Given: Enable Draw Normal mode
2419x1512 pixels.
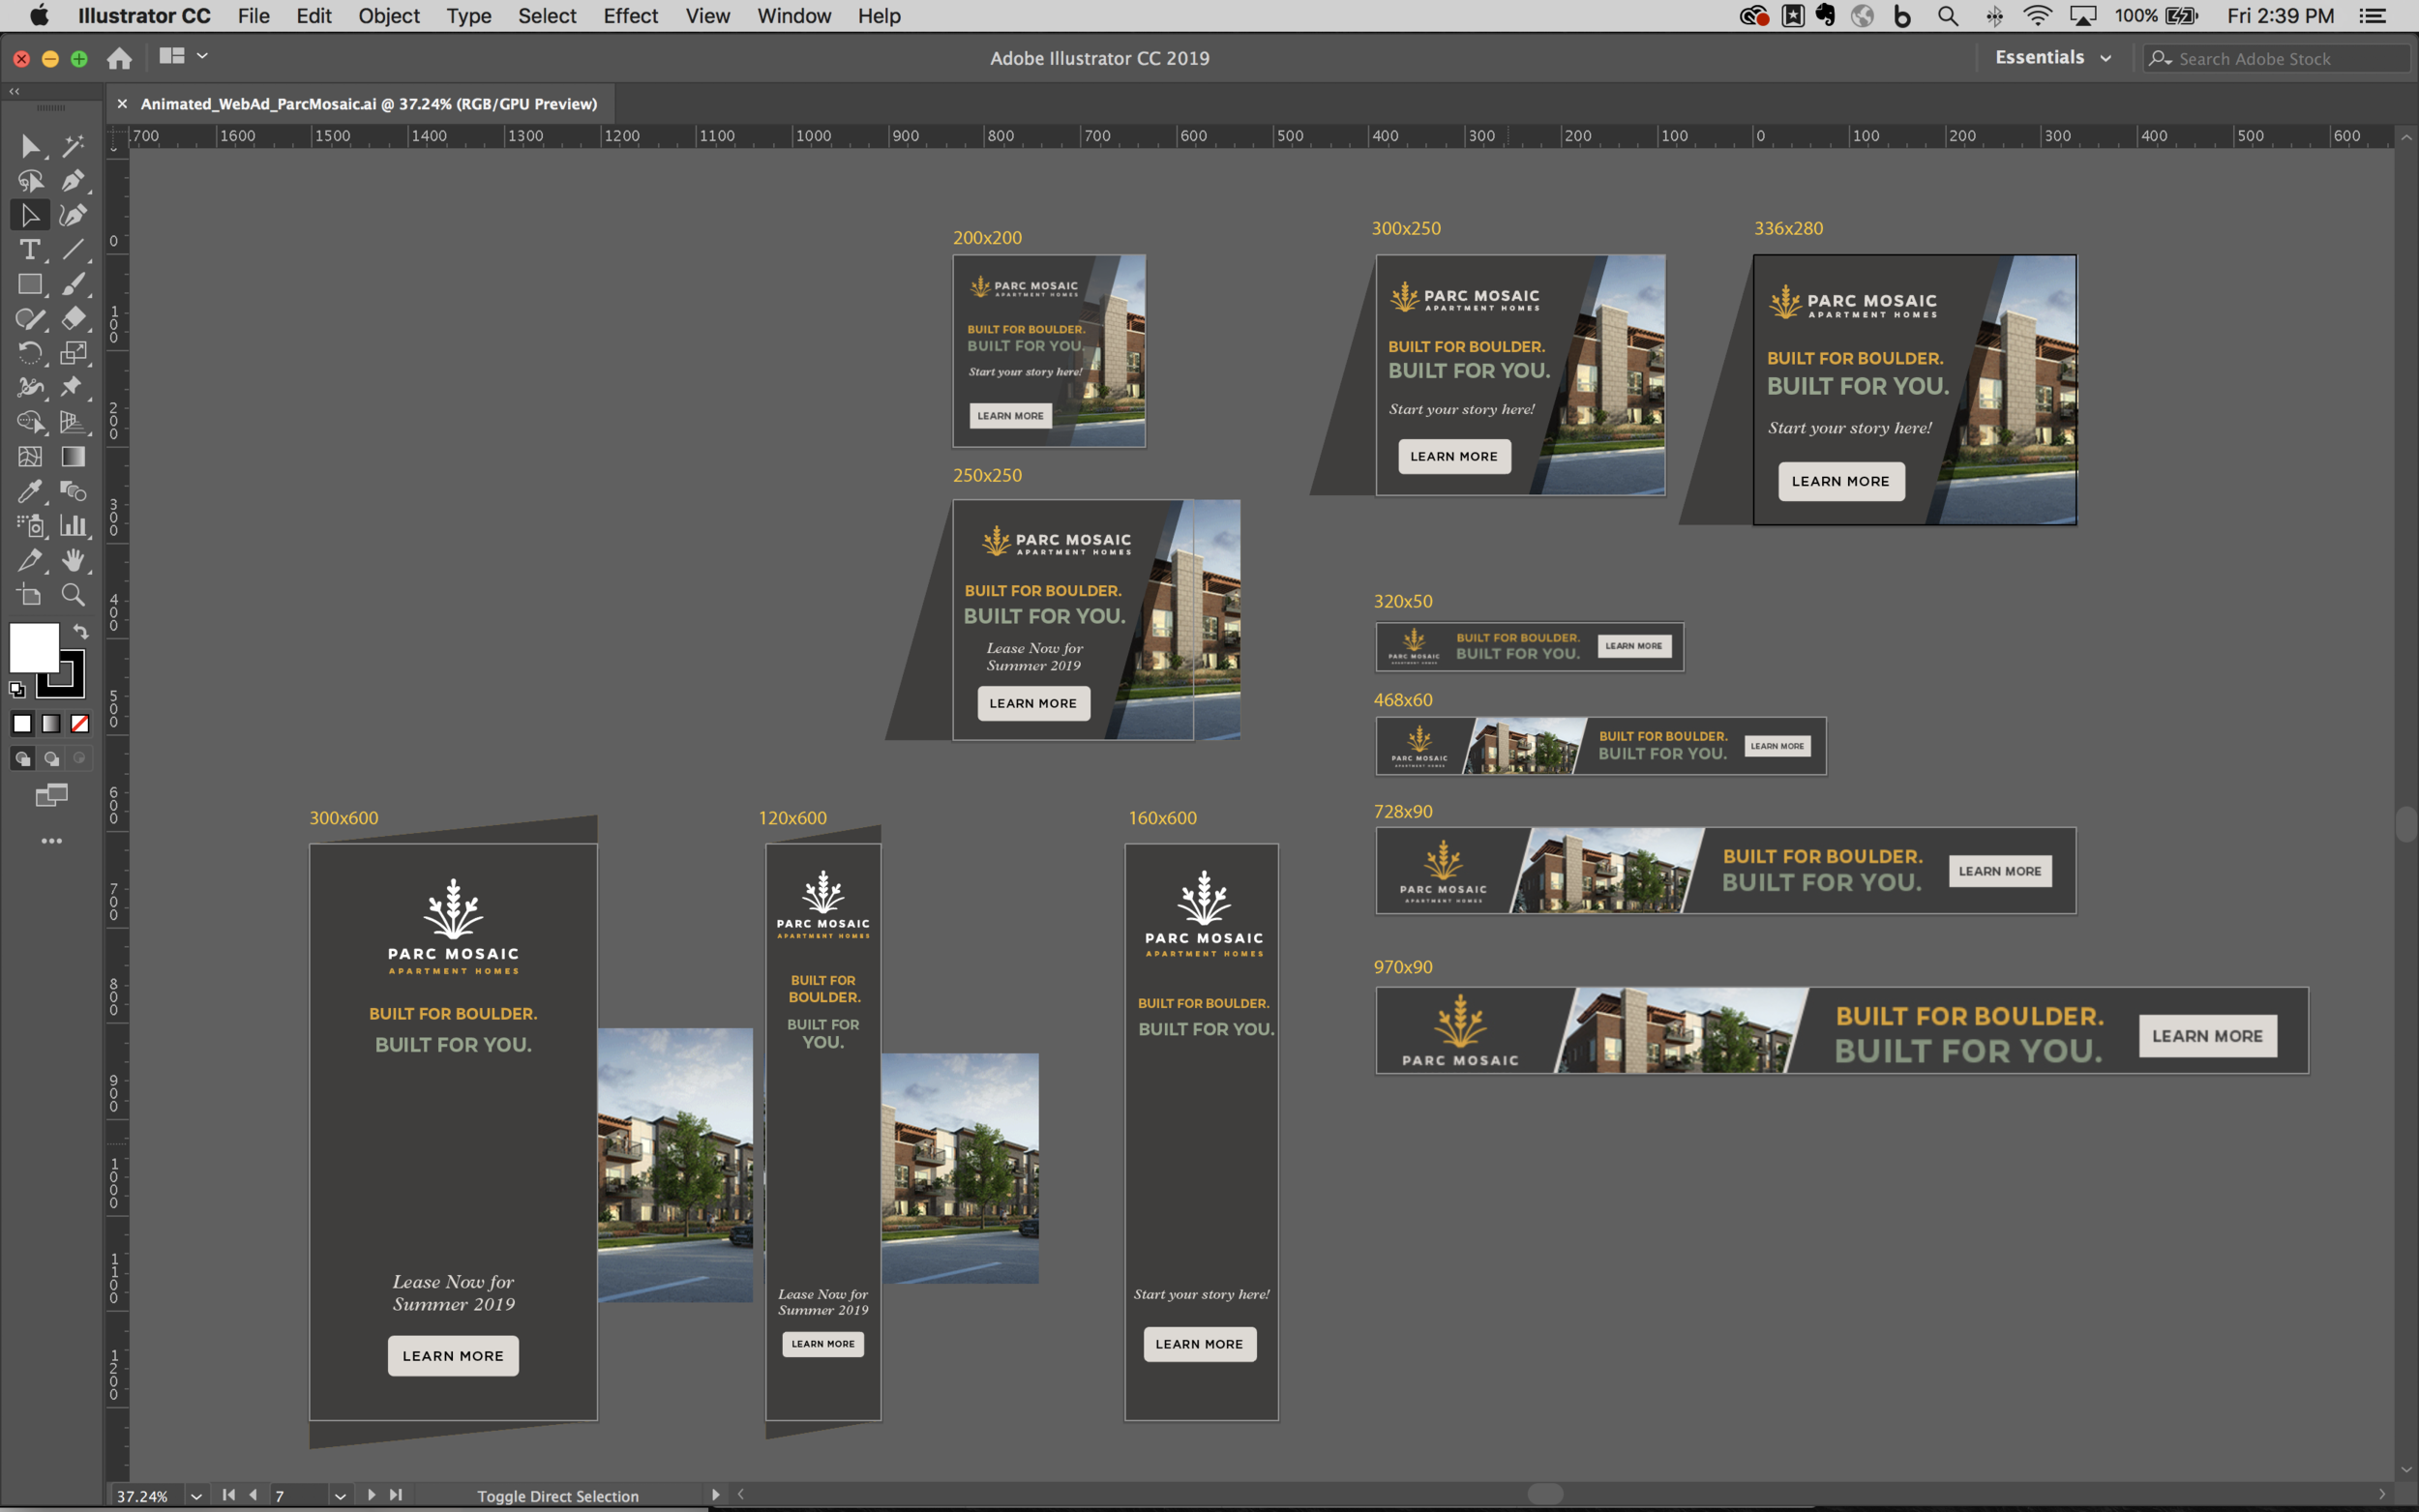Looking at the screenshot, I should pos(22,759).
